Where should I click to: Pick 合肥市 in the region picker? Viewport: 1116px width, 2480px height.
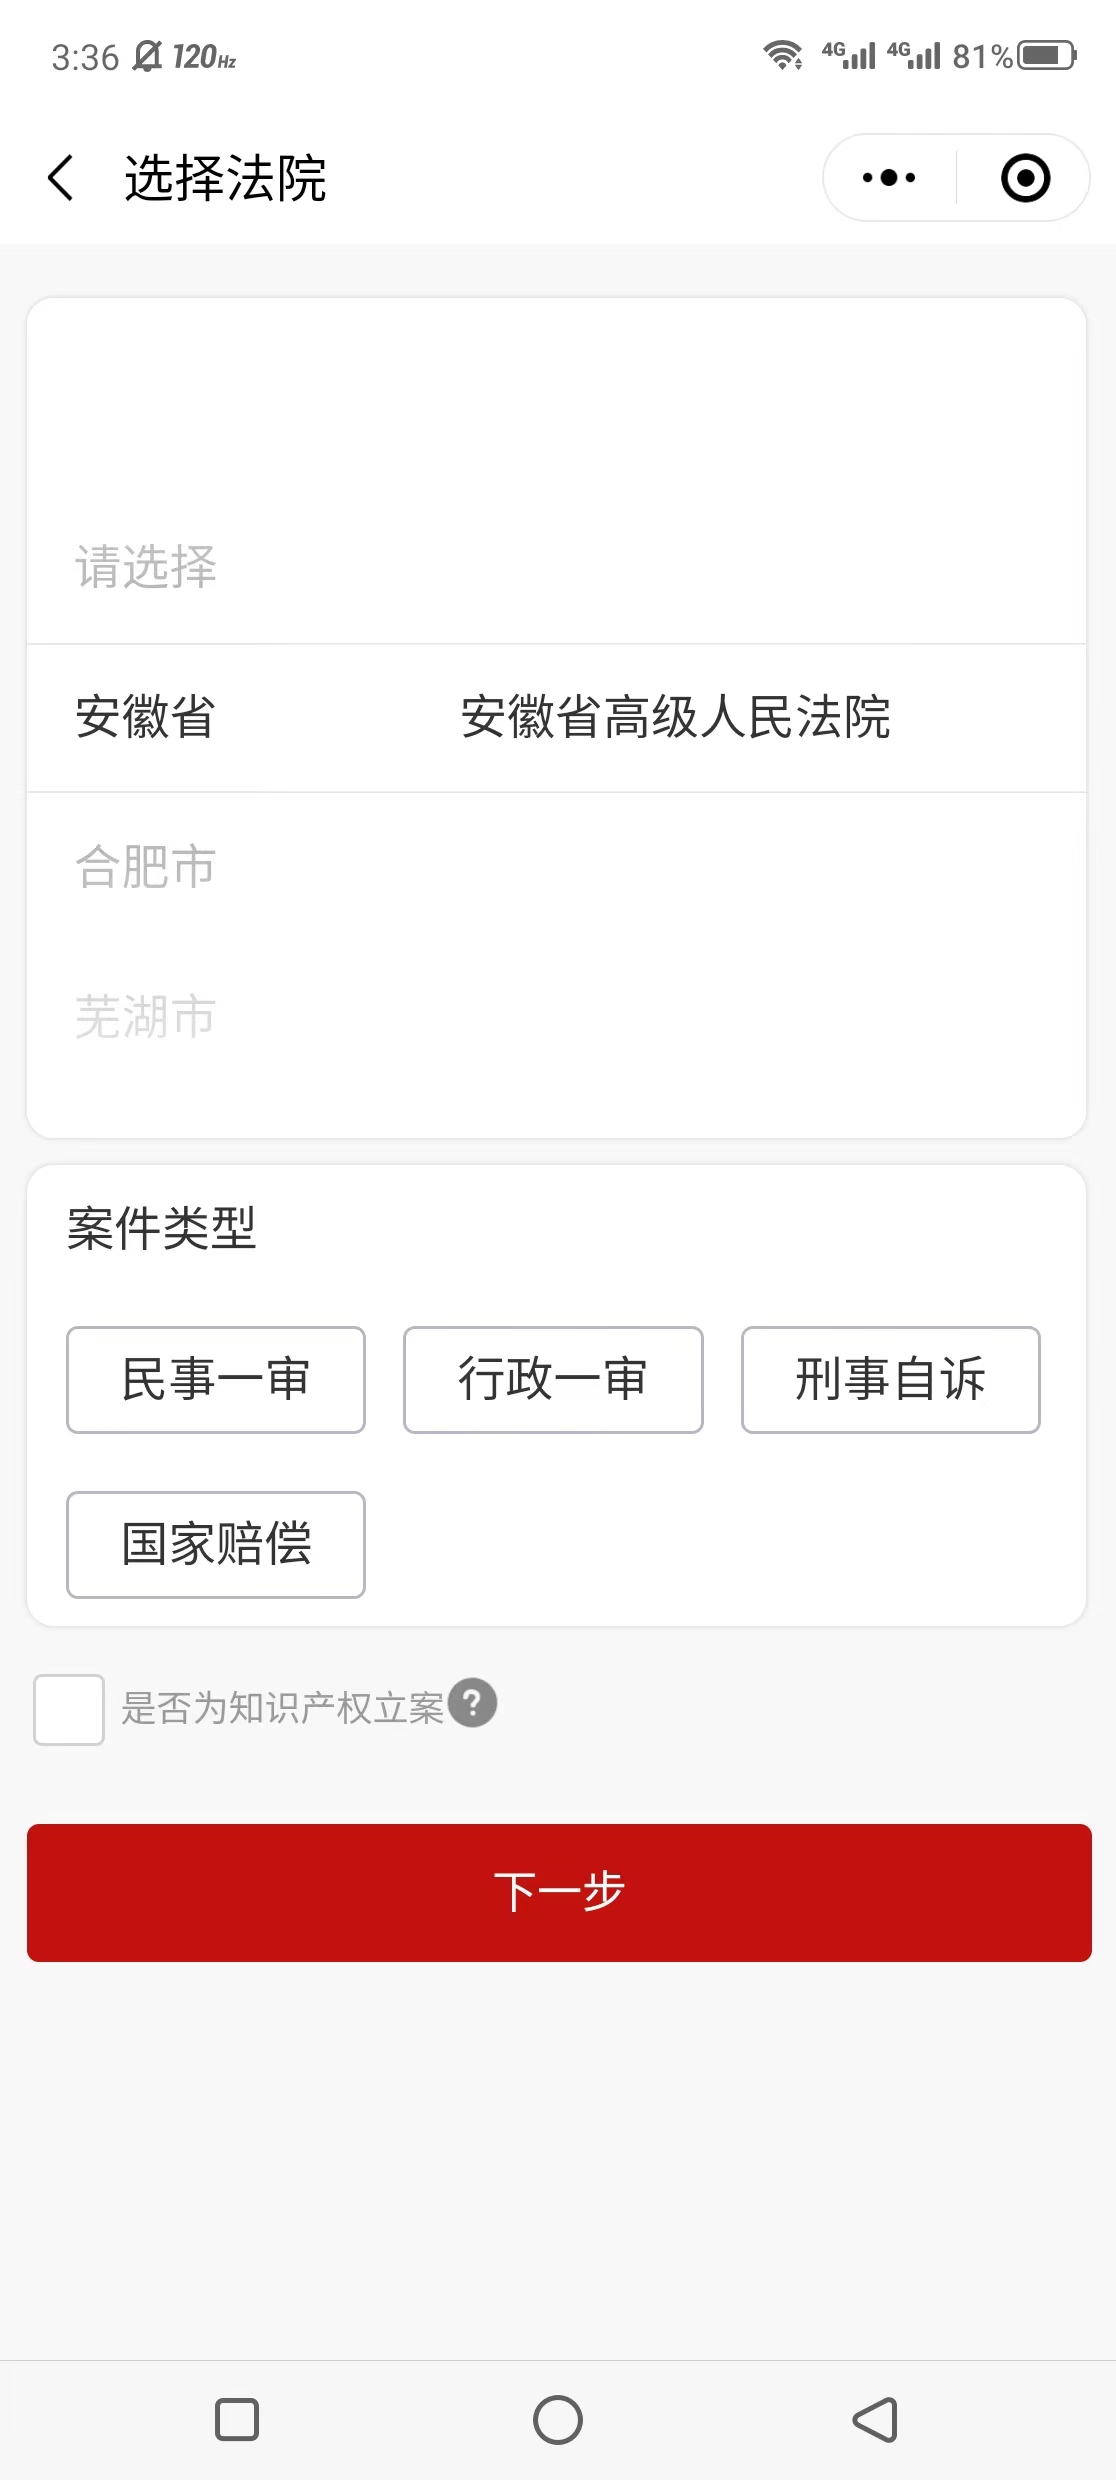pos(146,866)
